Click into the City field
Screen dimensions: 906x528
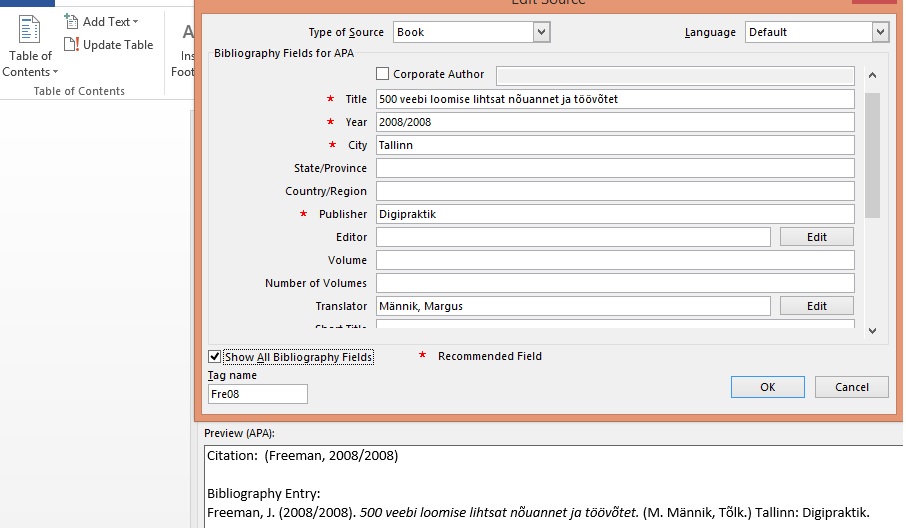[x=615, y=145]
